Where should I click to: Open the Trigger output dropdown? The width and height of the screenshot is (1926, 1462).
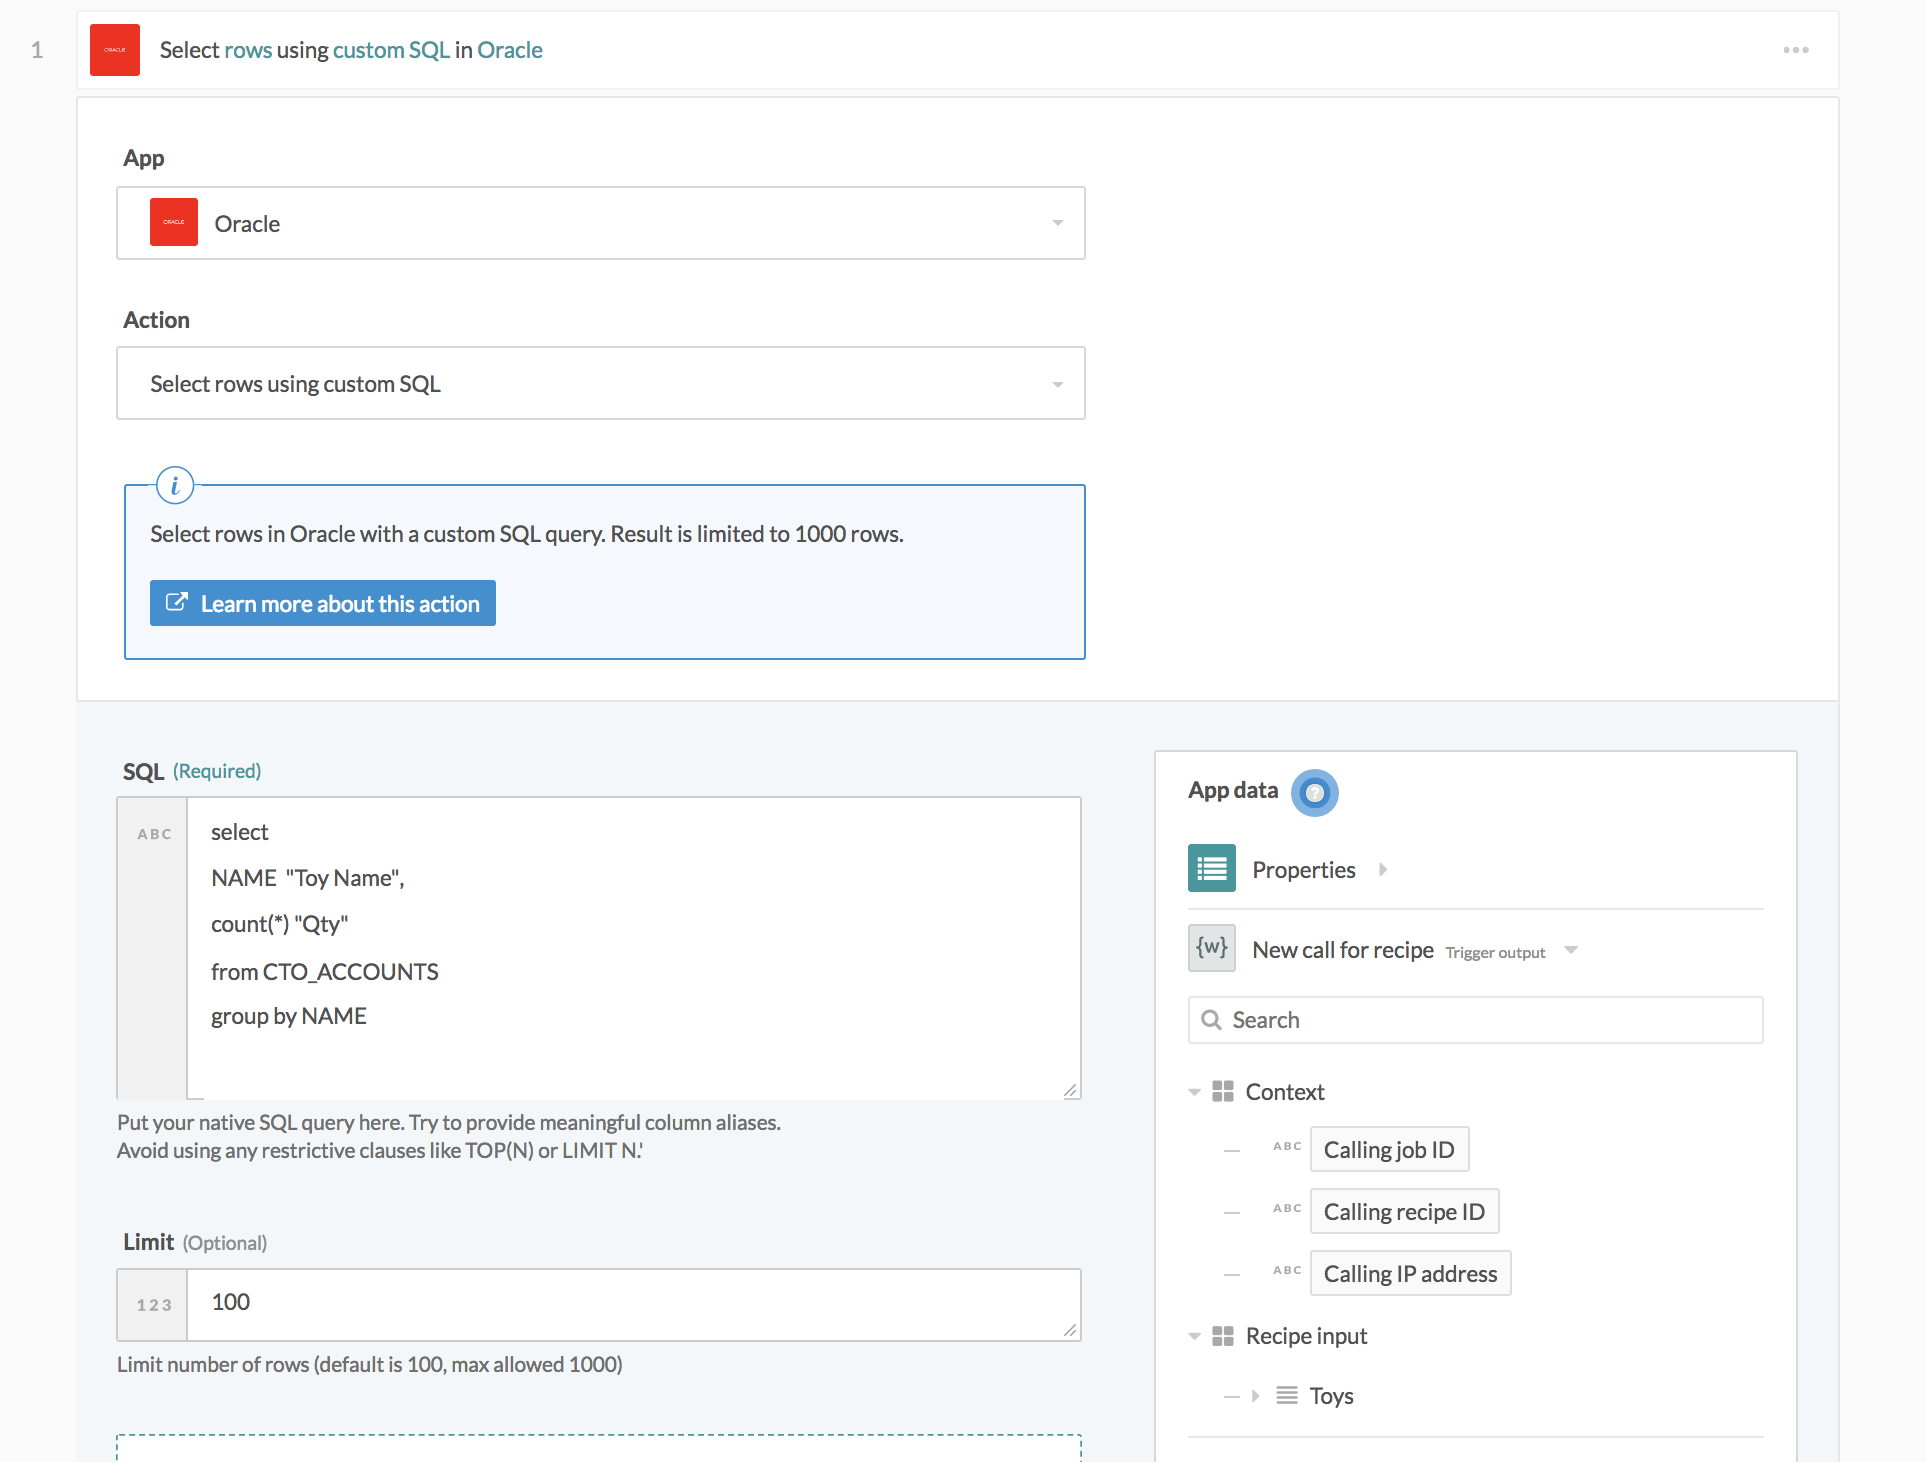[1569, 951]
